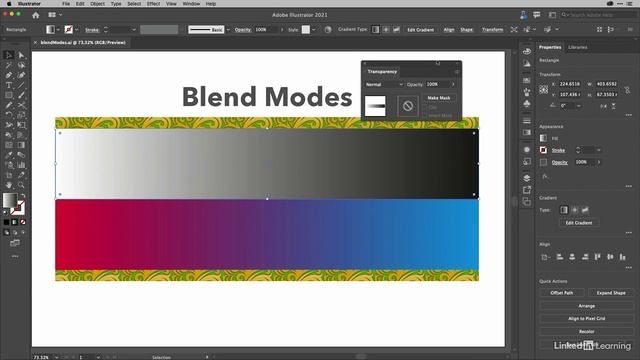Activate the Type tool
Image resolution: width=640 pixels, height=360 pixels.
(x=9, y=85)
